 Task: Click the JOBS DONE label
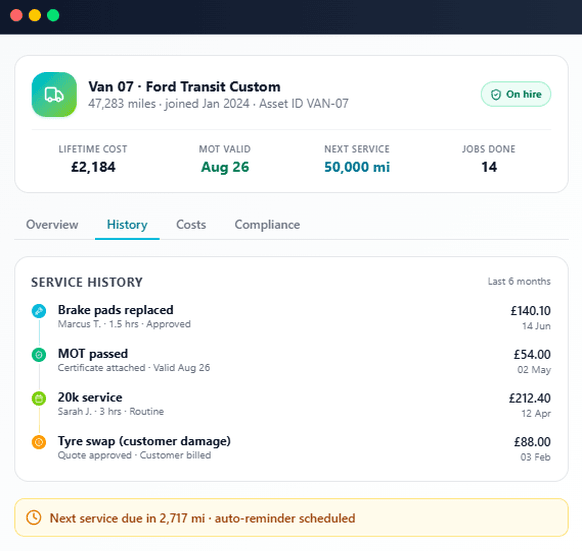click(x=489, y=149)
